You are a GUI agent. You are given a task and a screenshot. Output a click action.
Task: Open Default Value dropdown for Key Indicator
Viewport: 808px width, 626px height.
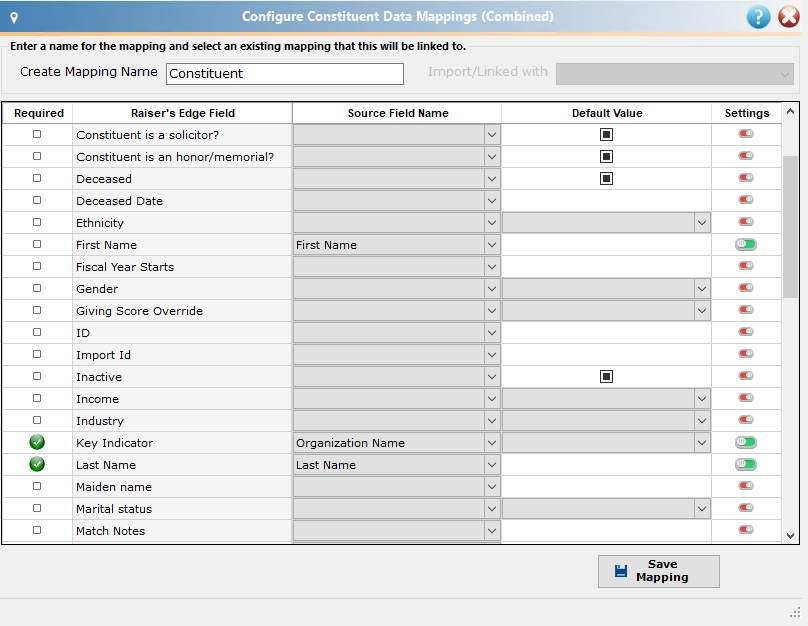(x=702, y=443)
